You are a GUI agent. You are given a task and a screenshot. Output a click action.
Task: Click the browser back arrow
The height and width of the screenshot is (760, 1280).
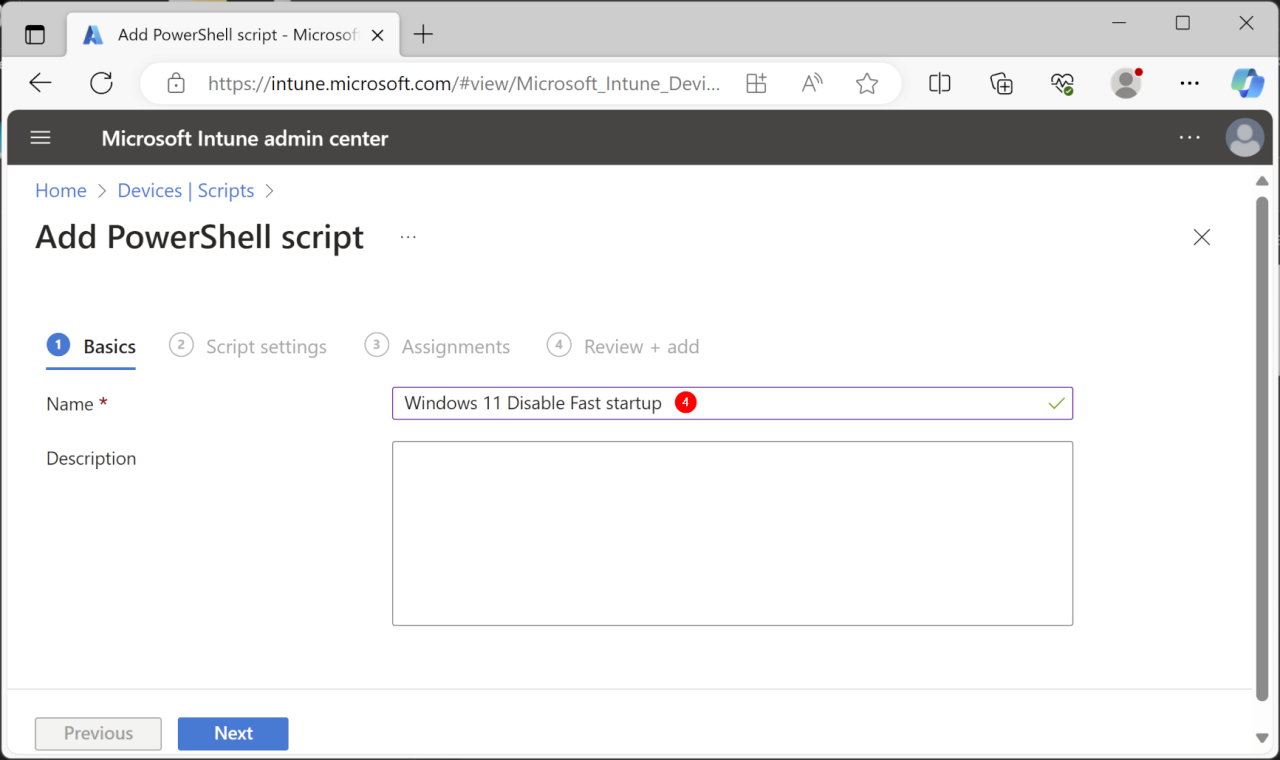pos(40,84)
